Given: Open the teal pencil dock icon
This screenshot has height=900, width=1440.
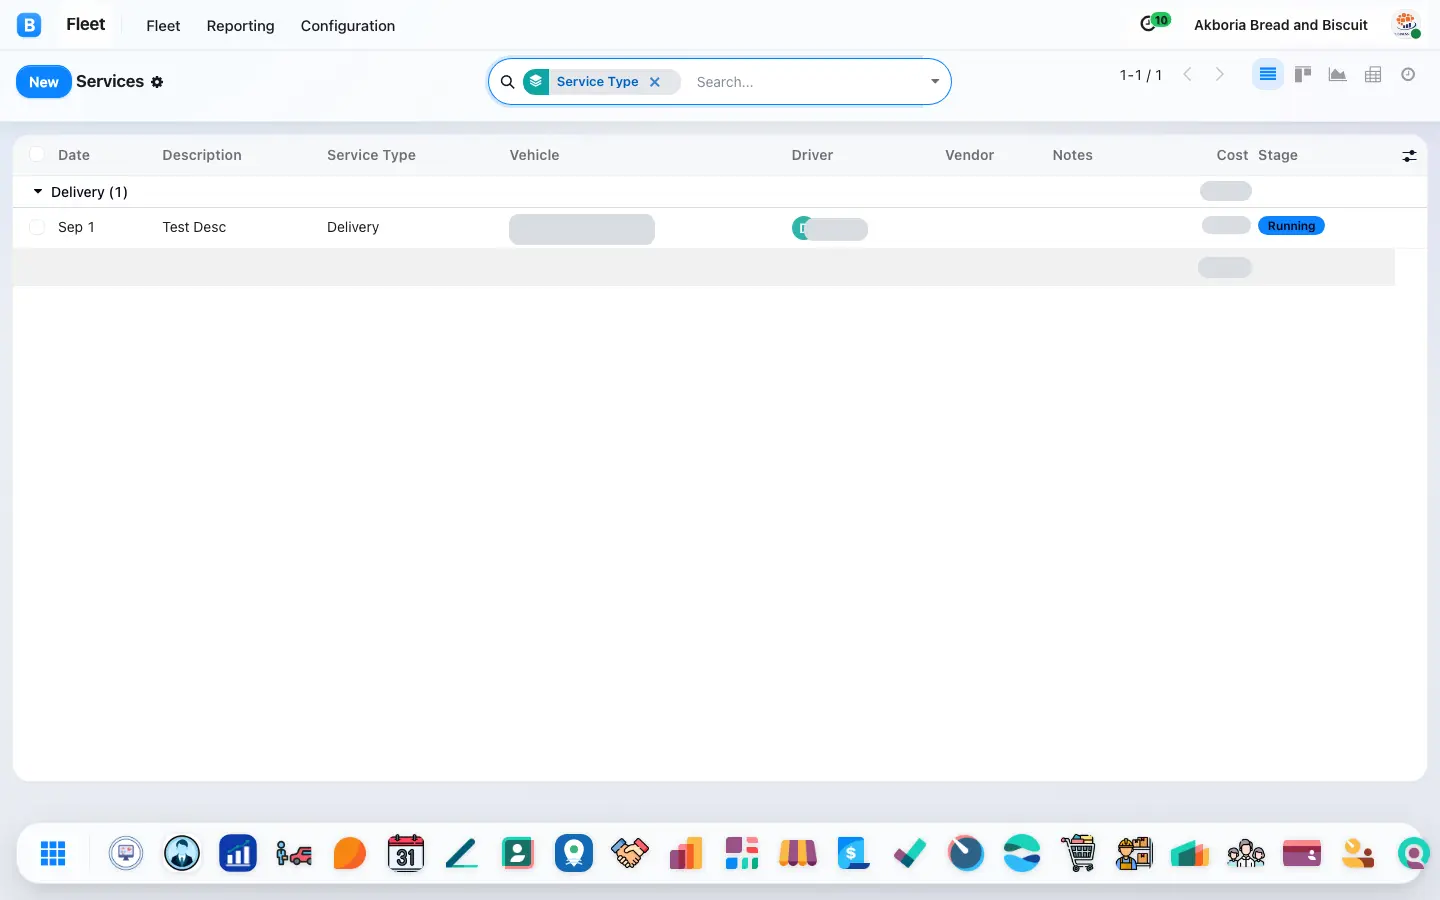Looking at the screenshot, I should tap(462, 853).
